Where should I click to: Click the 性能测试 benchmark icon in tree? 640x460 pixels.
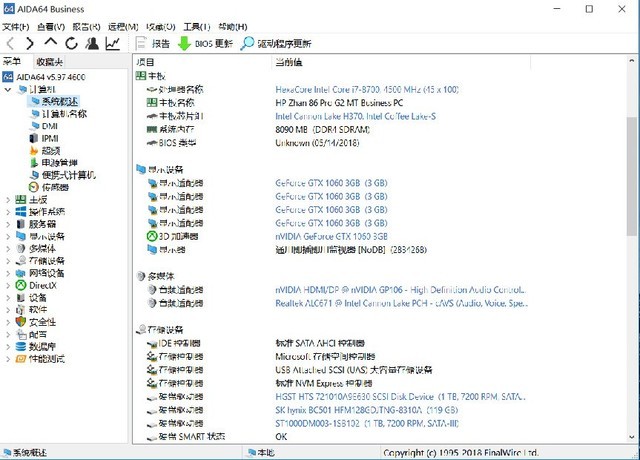21,359
